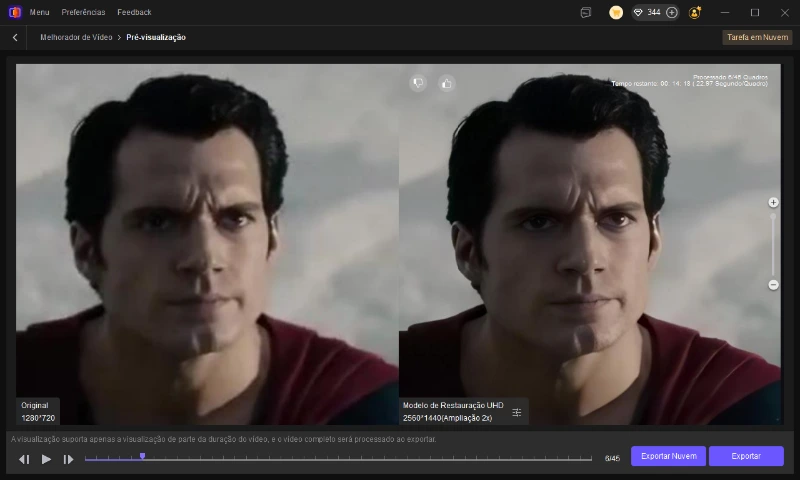Click the Tempo restante status text
Screen dimensions: 800x480
tap(689, 84)
